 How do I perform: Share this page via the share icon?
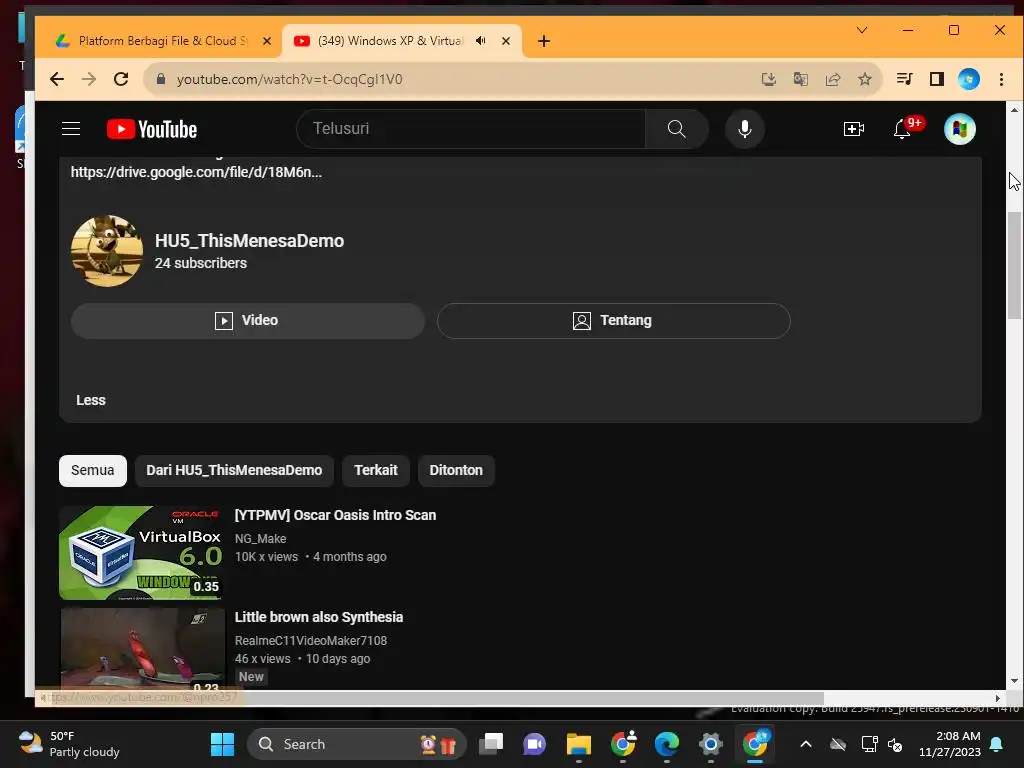tap(833, 79)
